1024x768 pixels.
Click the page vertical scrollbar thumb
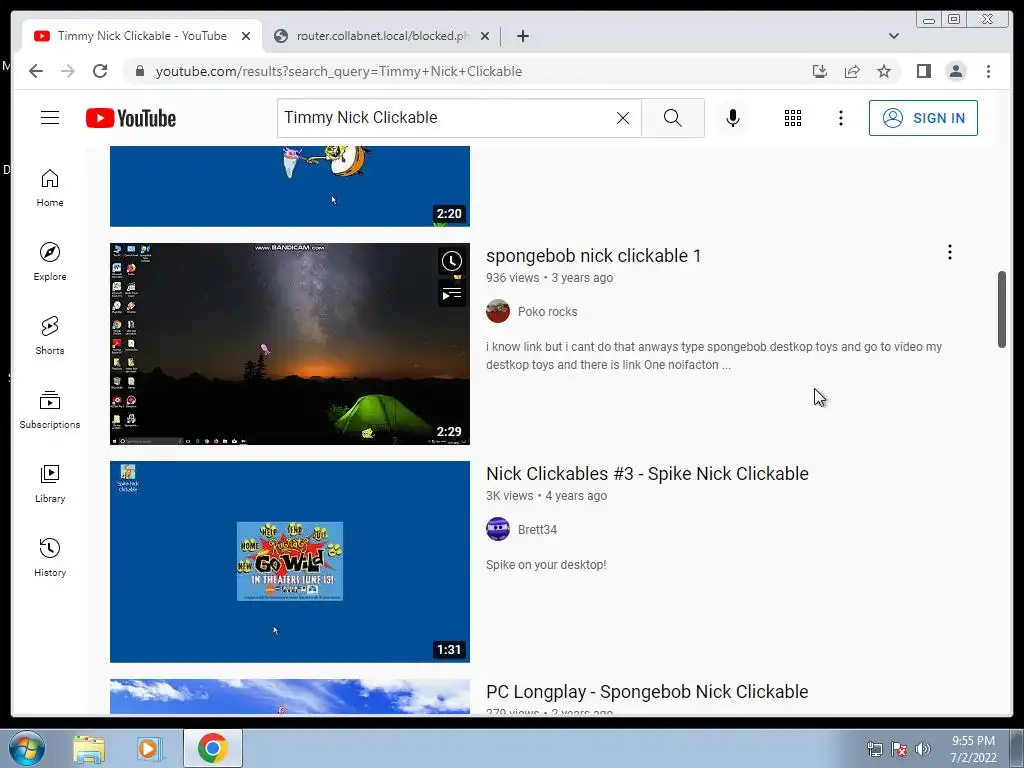1002,310
